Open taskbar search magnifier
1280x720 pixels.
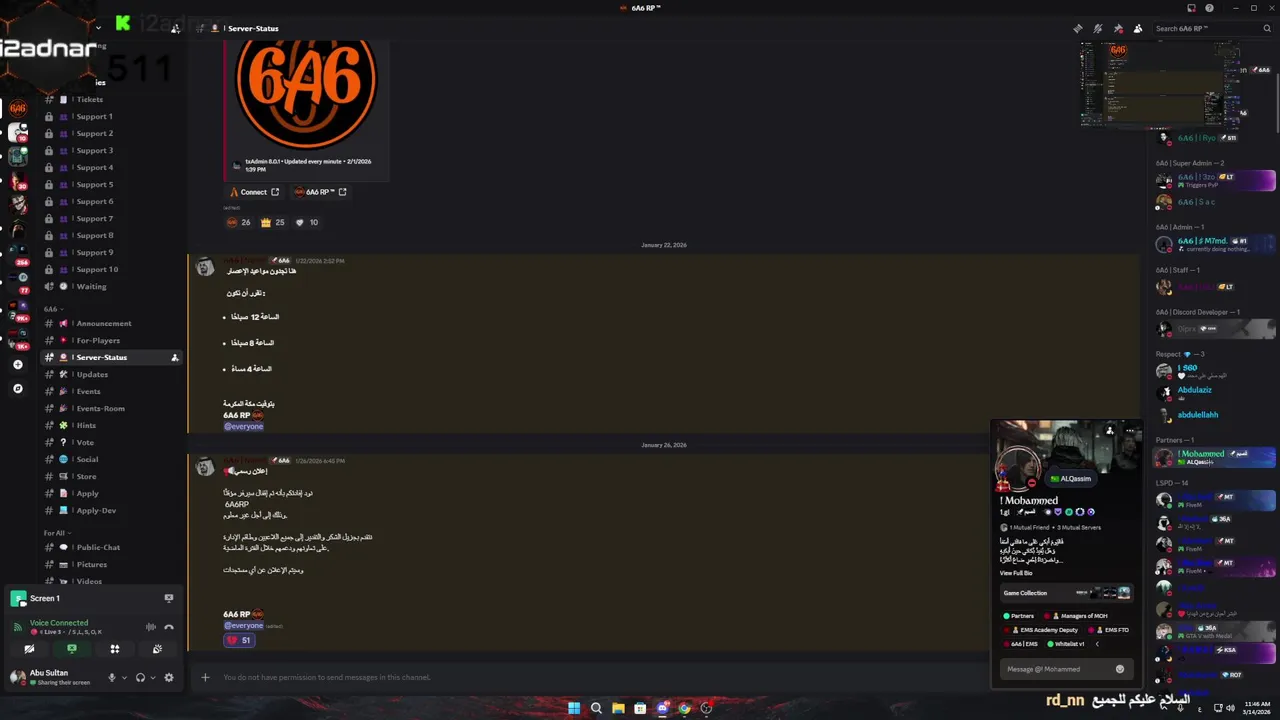point(596,708)
